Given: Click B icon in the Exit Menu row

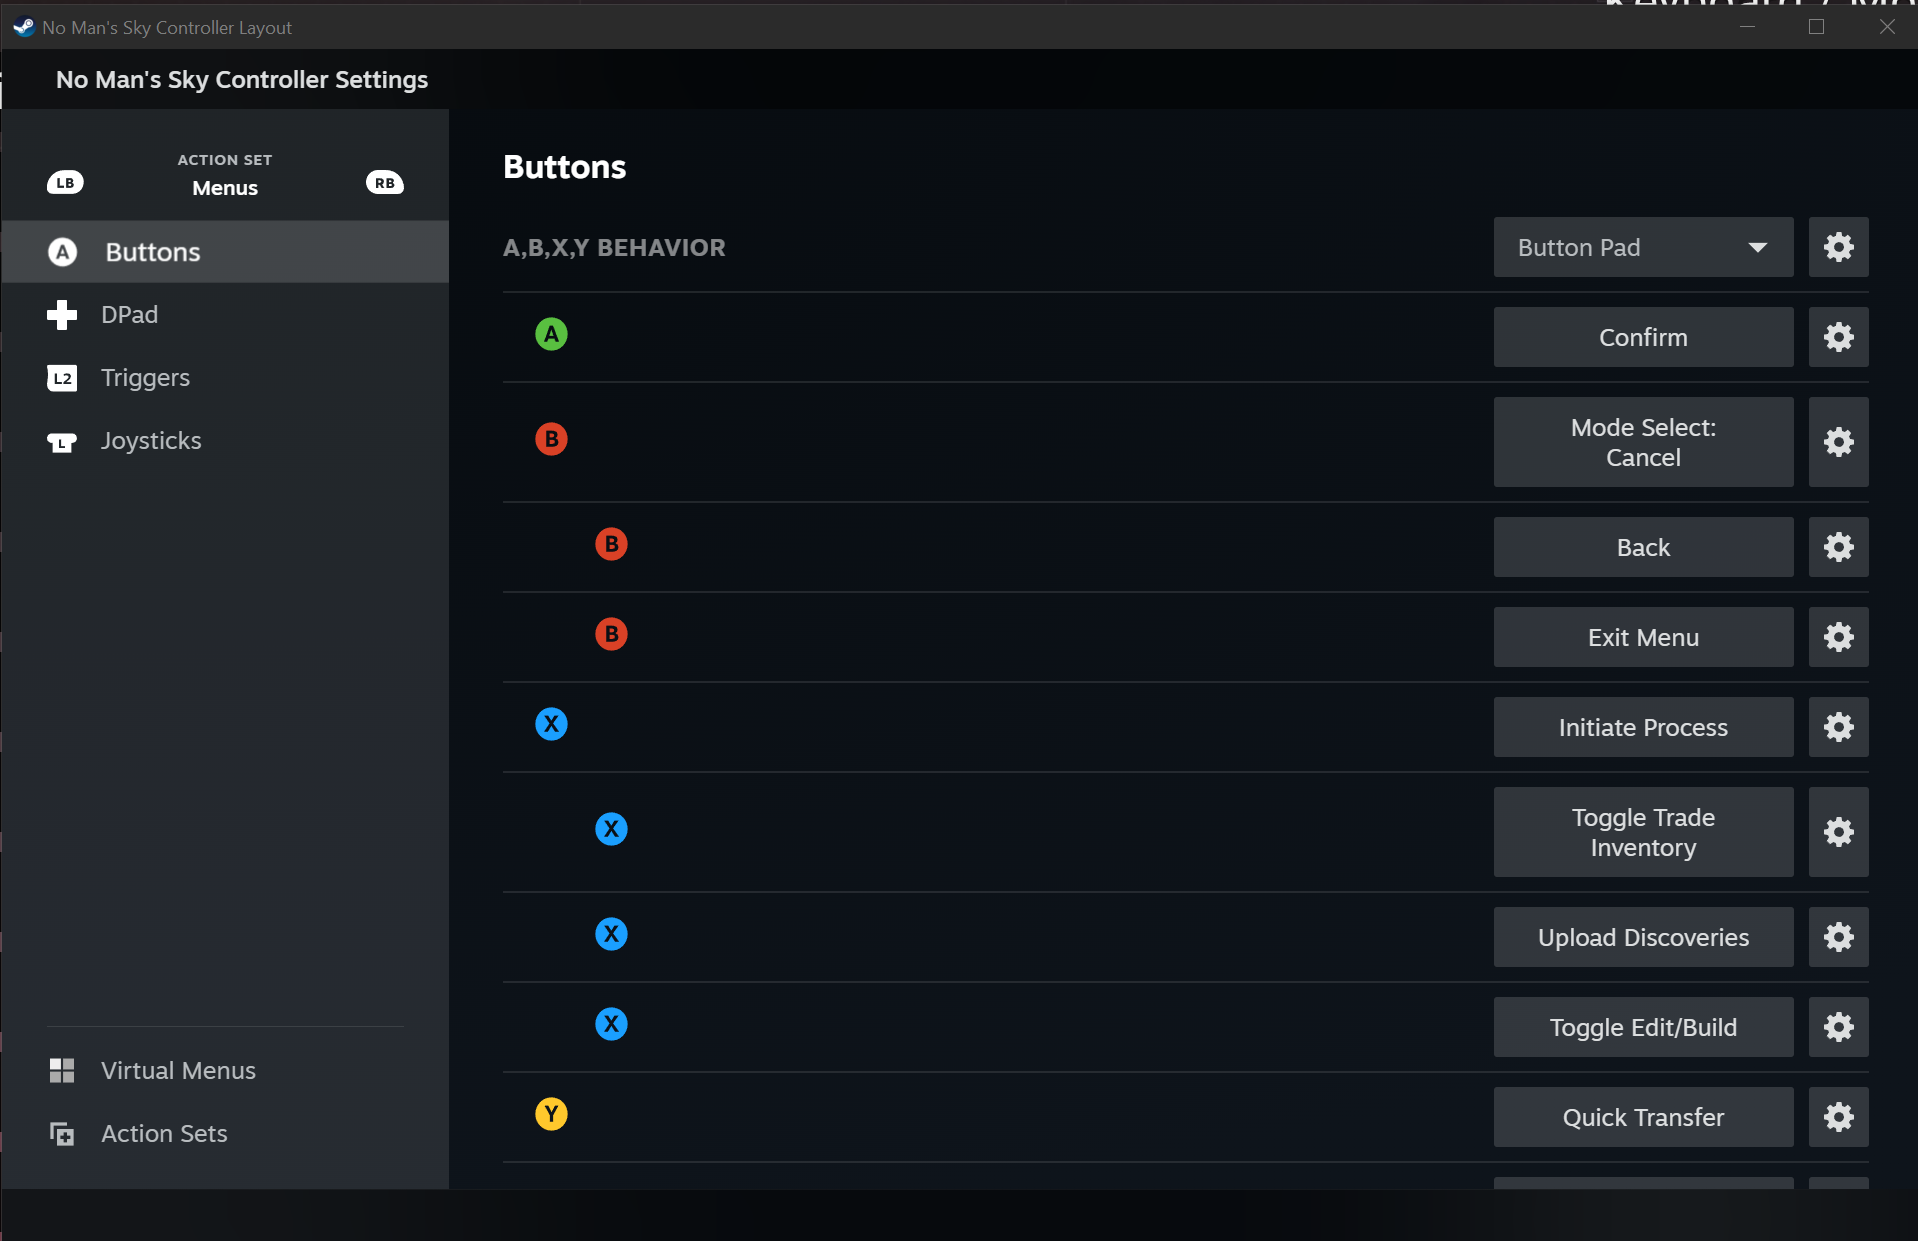Looking at the screenshot, I should (611, 634).
